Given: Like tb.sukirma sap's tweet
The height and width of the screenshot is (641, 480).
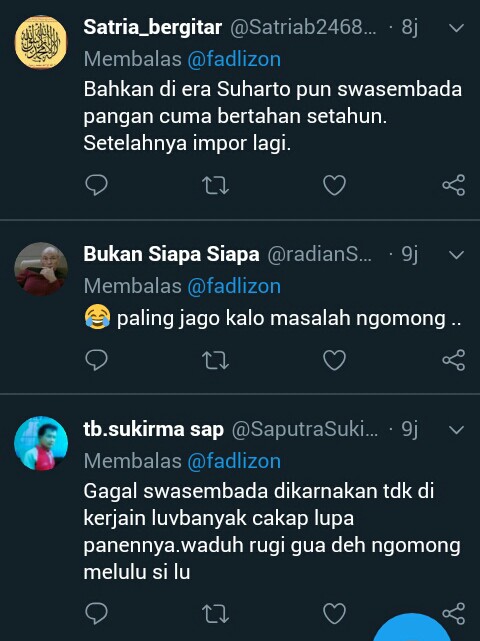Looking at the screenshot, I should point(334,614).
